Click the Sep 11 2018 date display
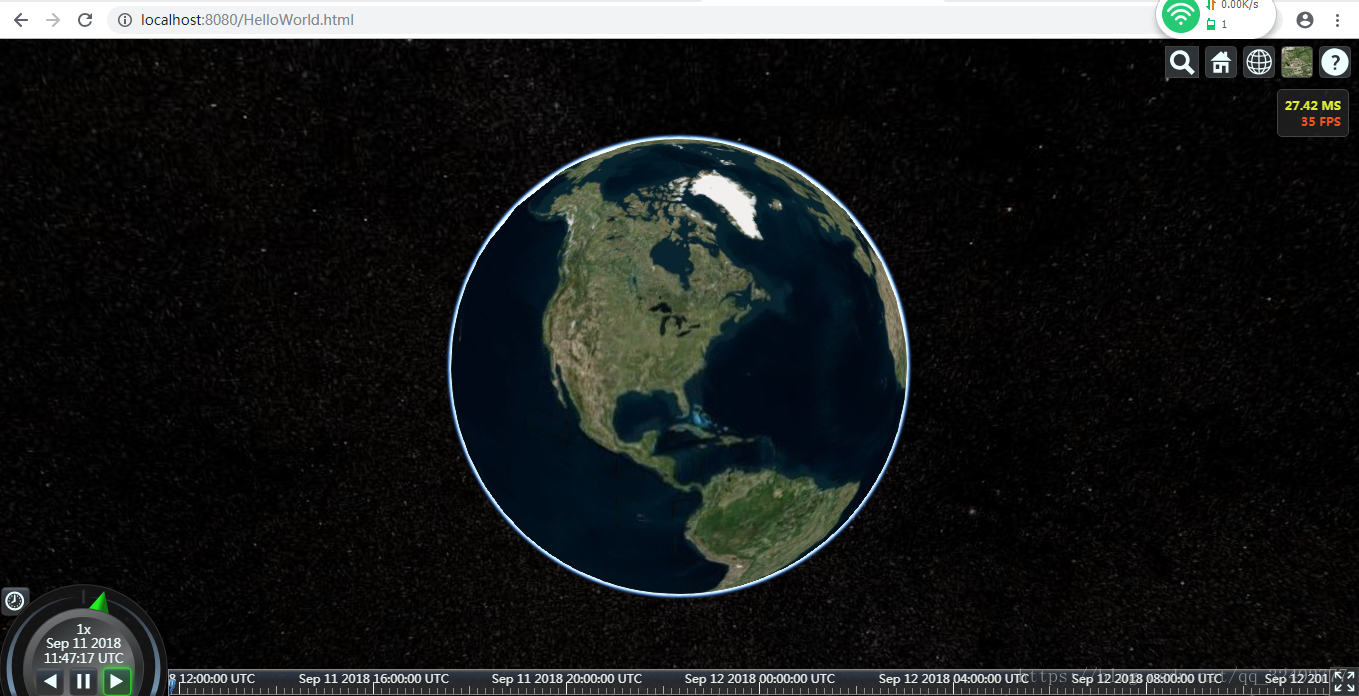This screenshot has height=696, width=1359. (84, 643)
